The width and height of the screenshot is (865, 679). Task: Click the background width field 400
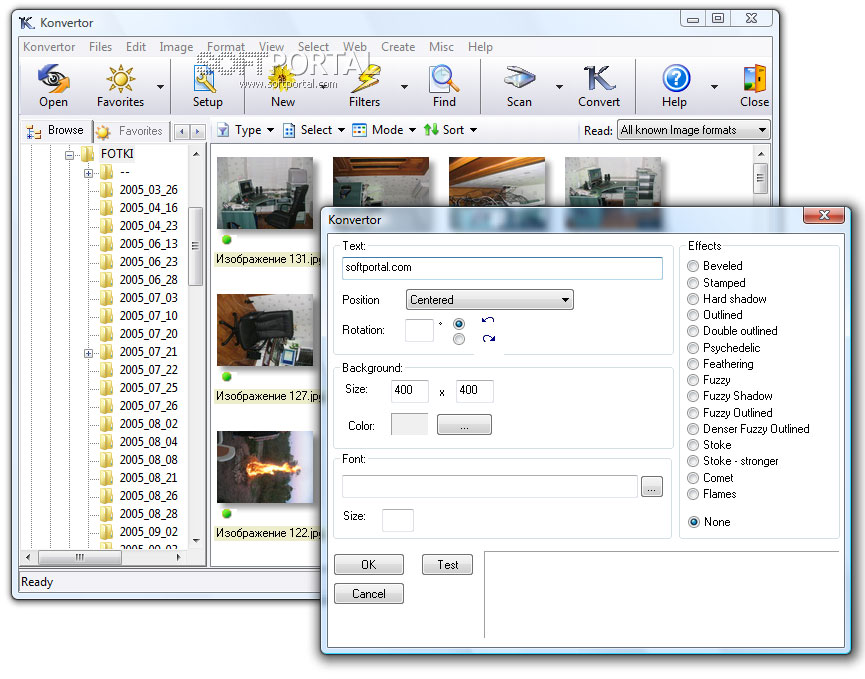point(409,391)
